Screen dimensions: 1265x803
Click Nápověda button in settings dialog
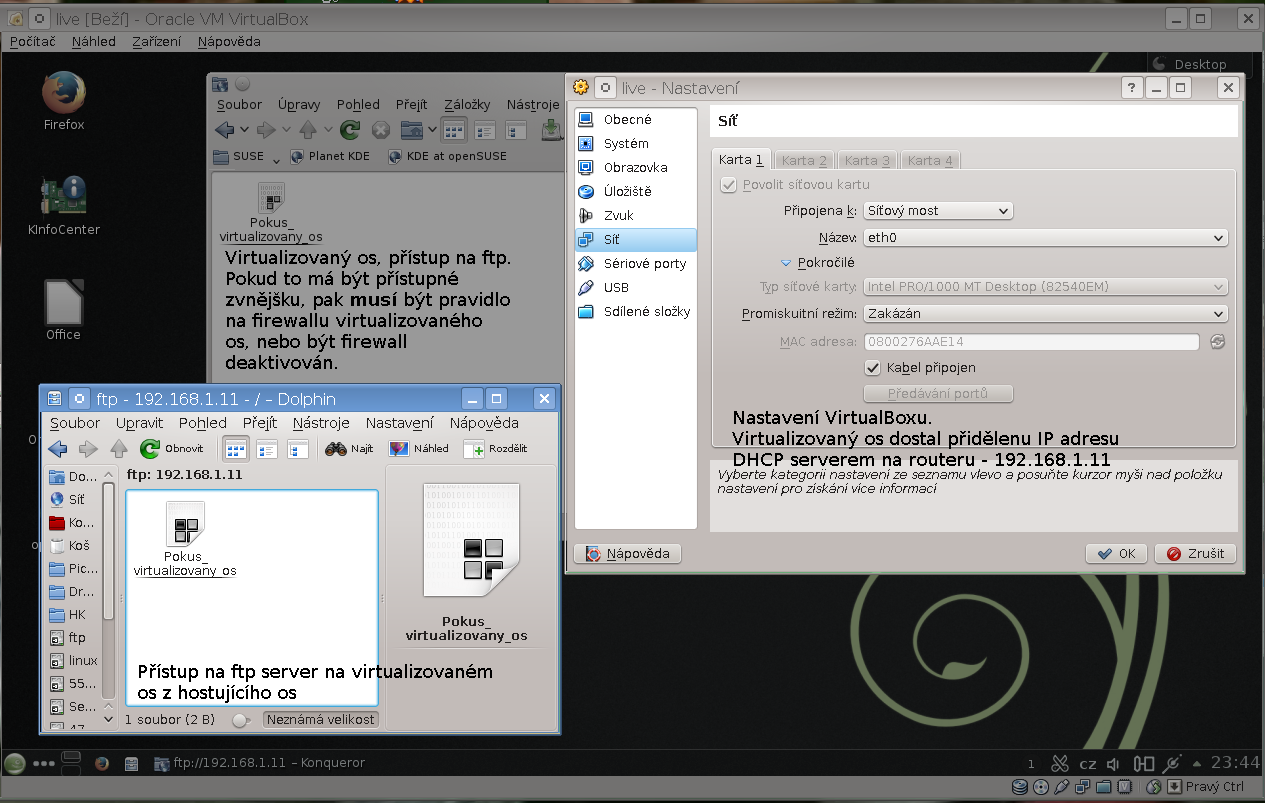(628, 553)
